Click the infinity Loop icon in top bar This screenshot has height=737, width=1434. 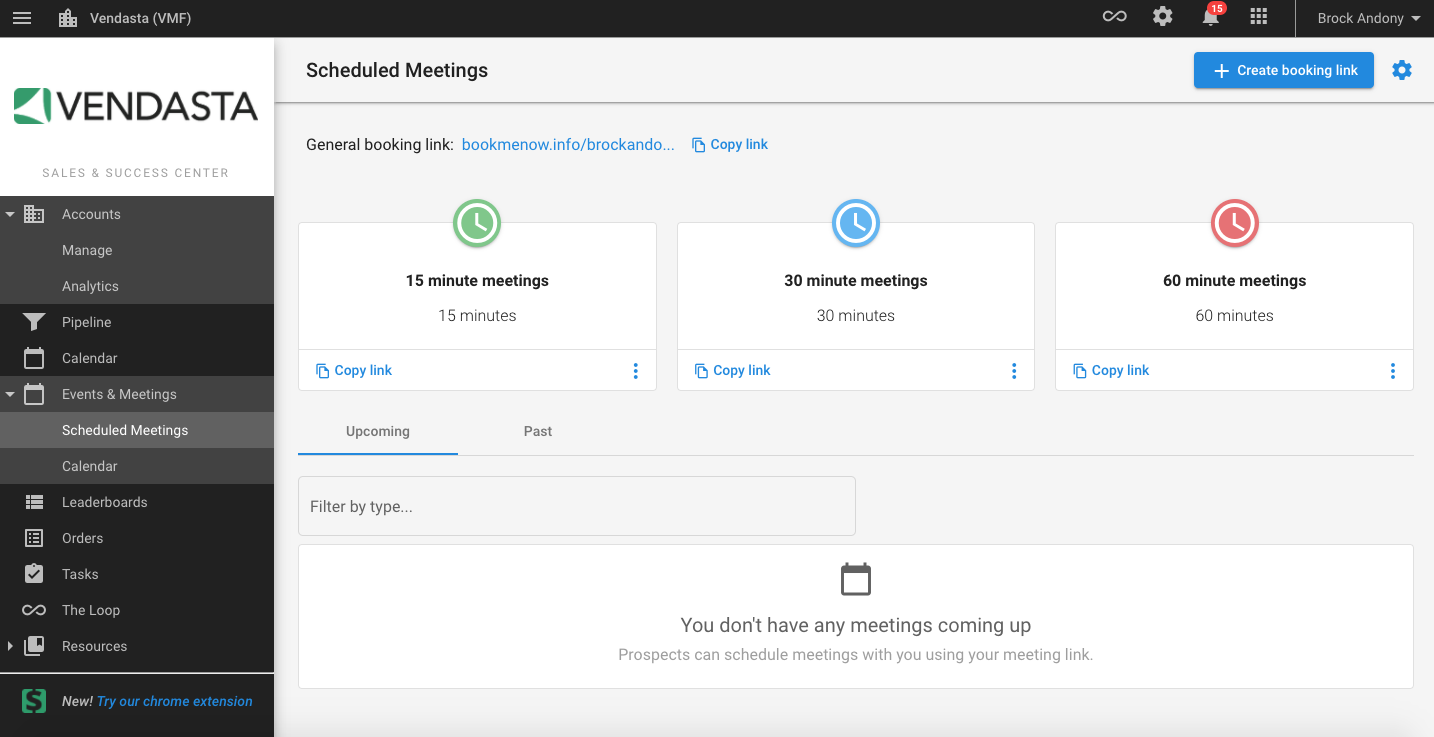pos(1114,17)
